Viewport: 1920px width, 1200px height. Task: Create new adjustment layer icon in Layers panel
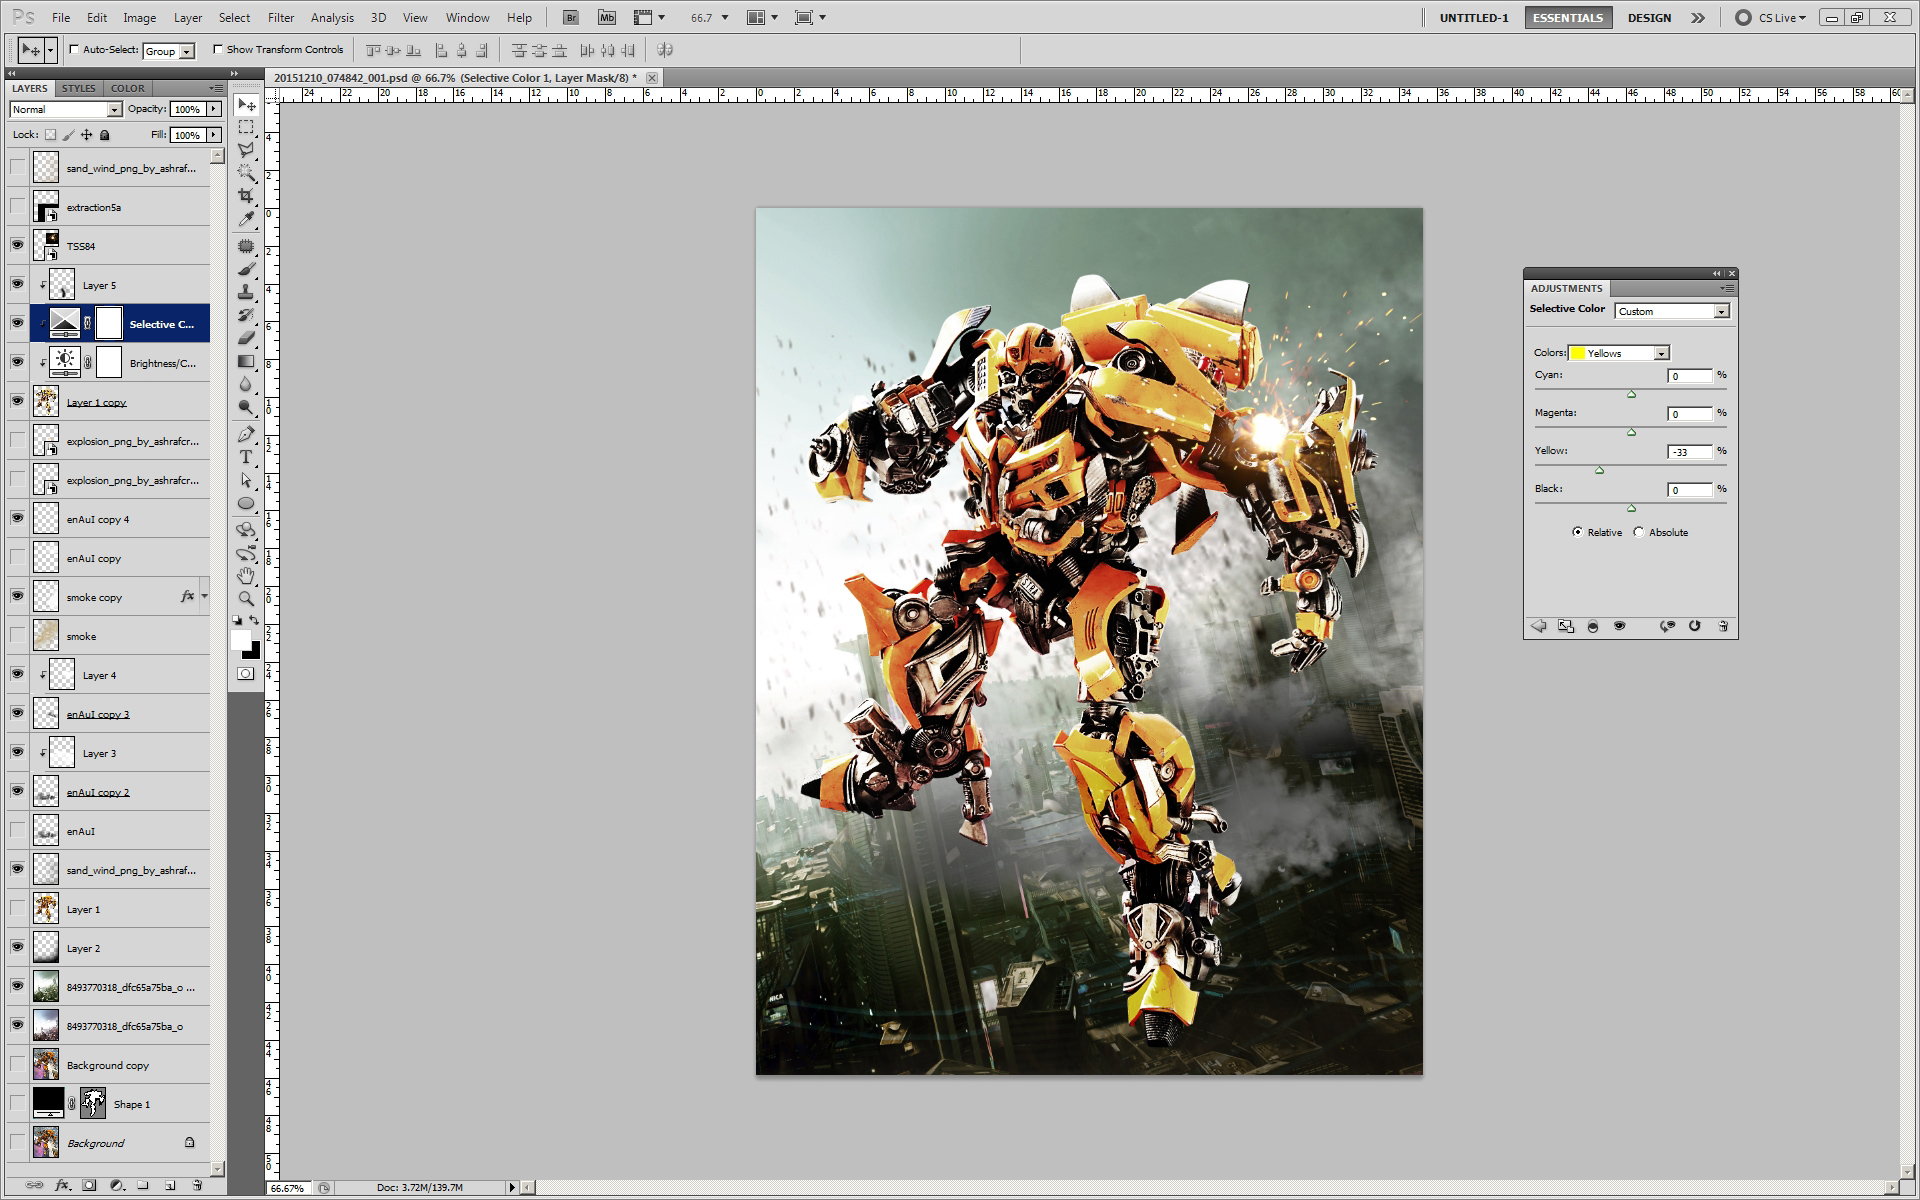pos(117,1185)
